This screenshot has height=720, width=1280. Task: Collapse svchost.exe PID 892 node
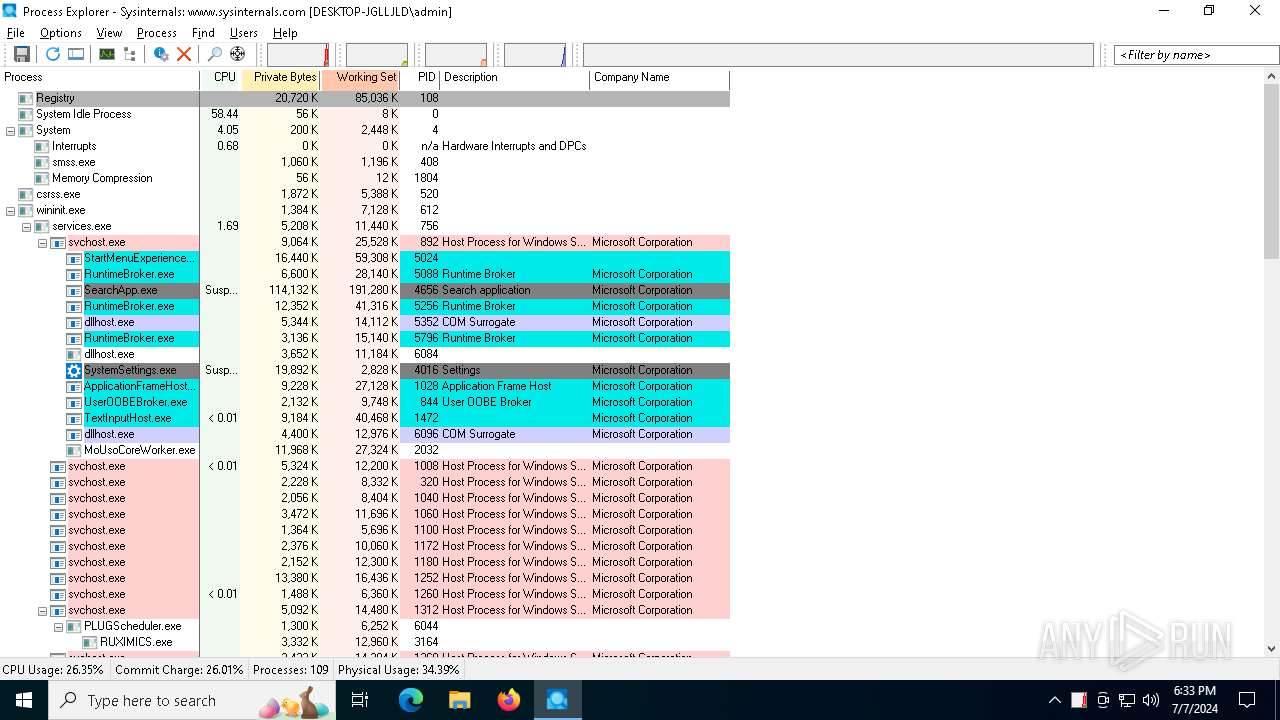(x=43, y=242)
